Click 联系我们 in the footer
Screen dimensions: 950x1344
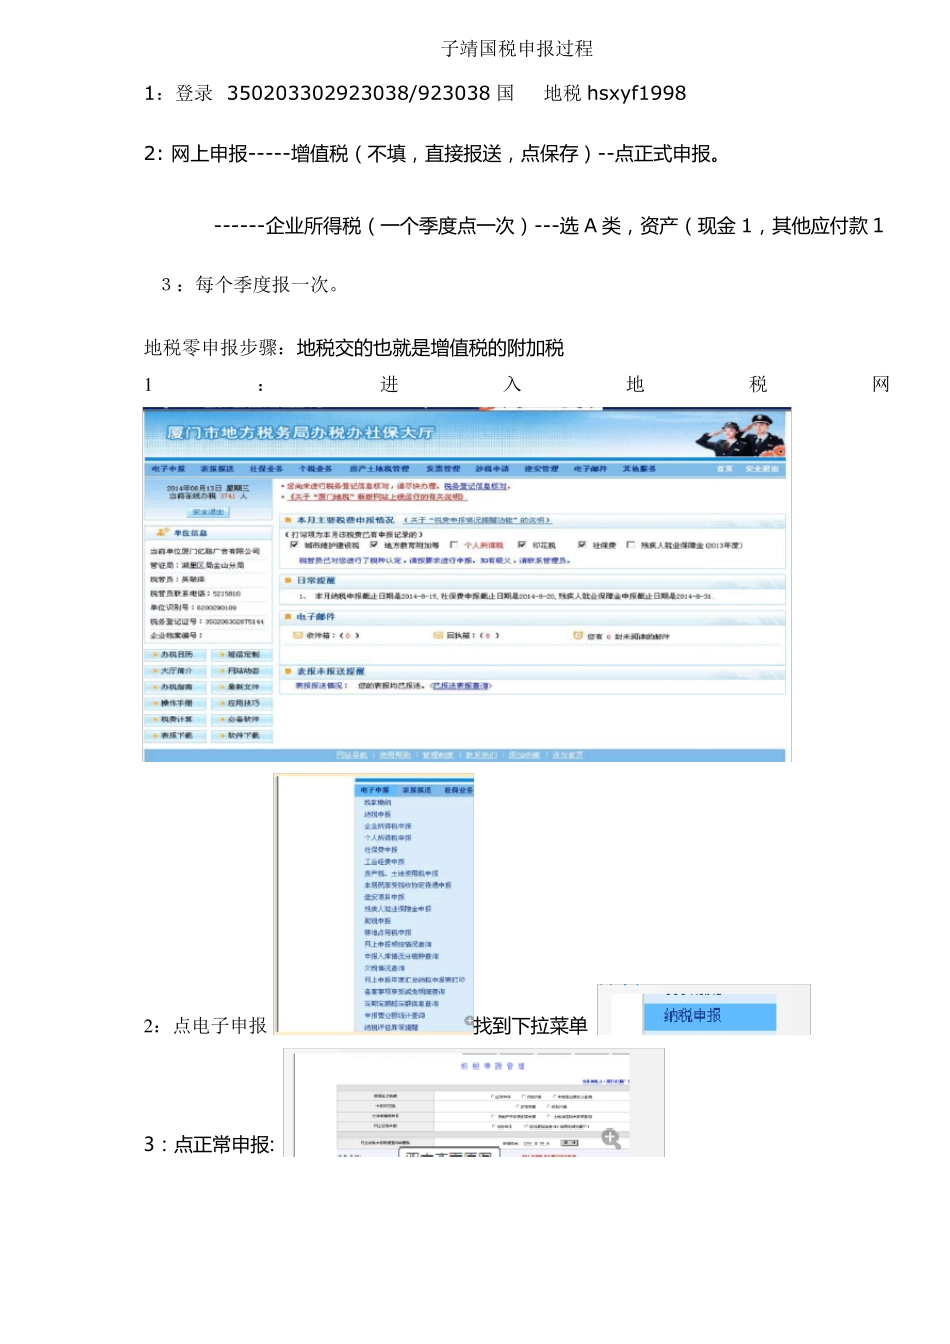[481, 755]
